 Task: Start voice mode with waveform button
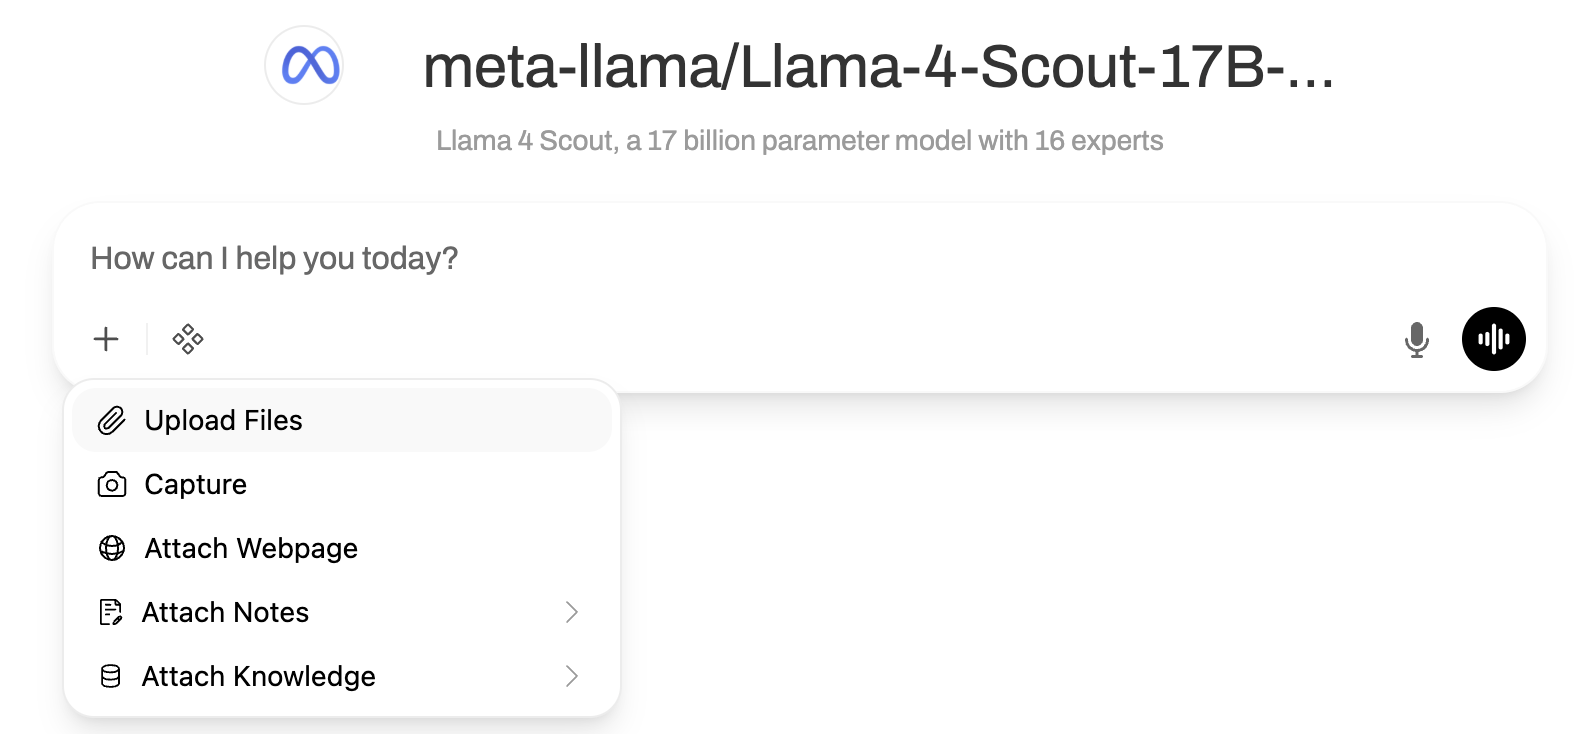(1493, 339)
